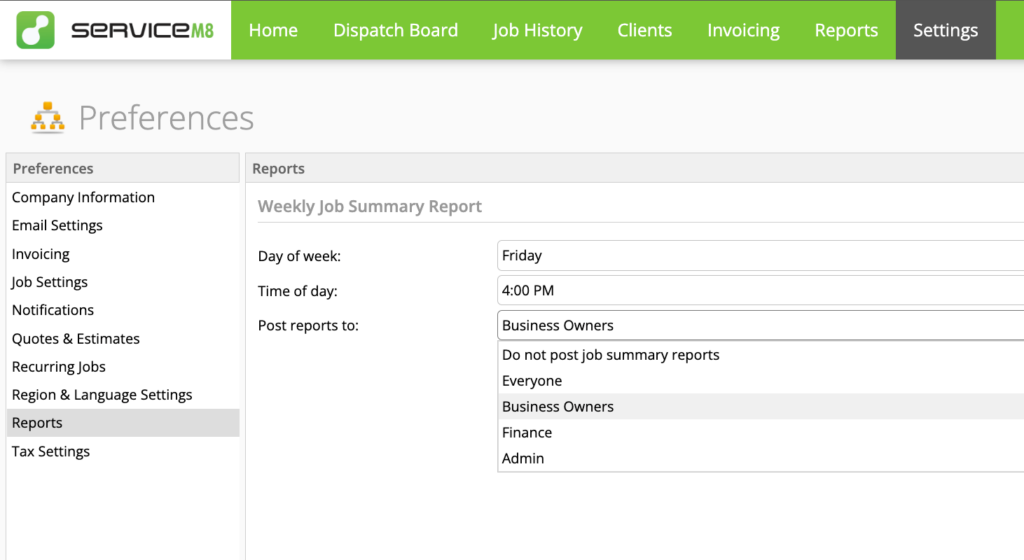Select Everyone from the dropdown list
This screenshot has height=560, width=1024.
532,381
